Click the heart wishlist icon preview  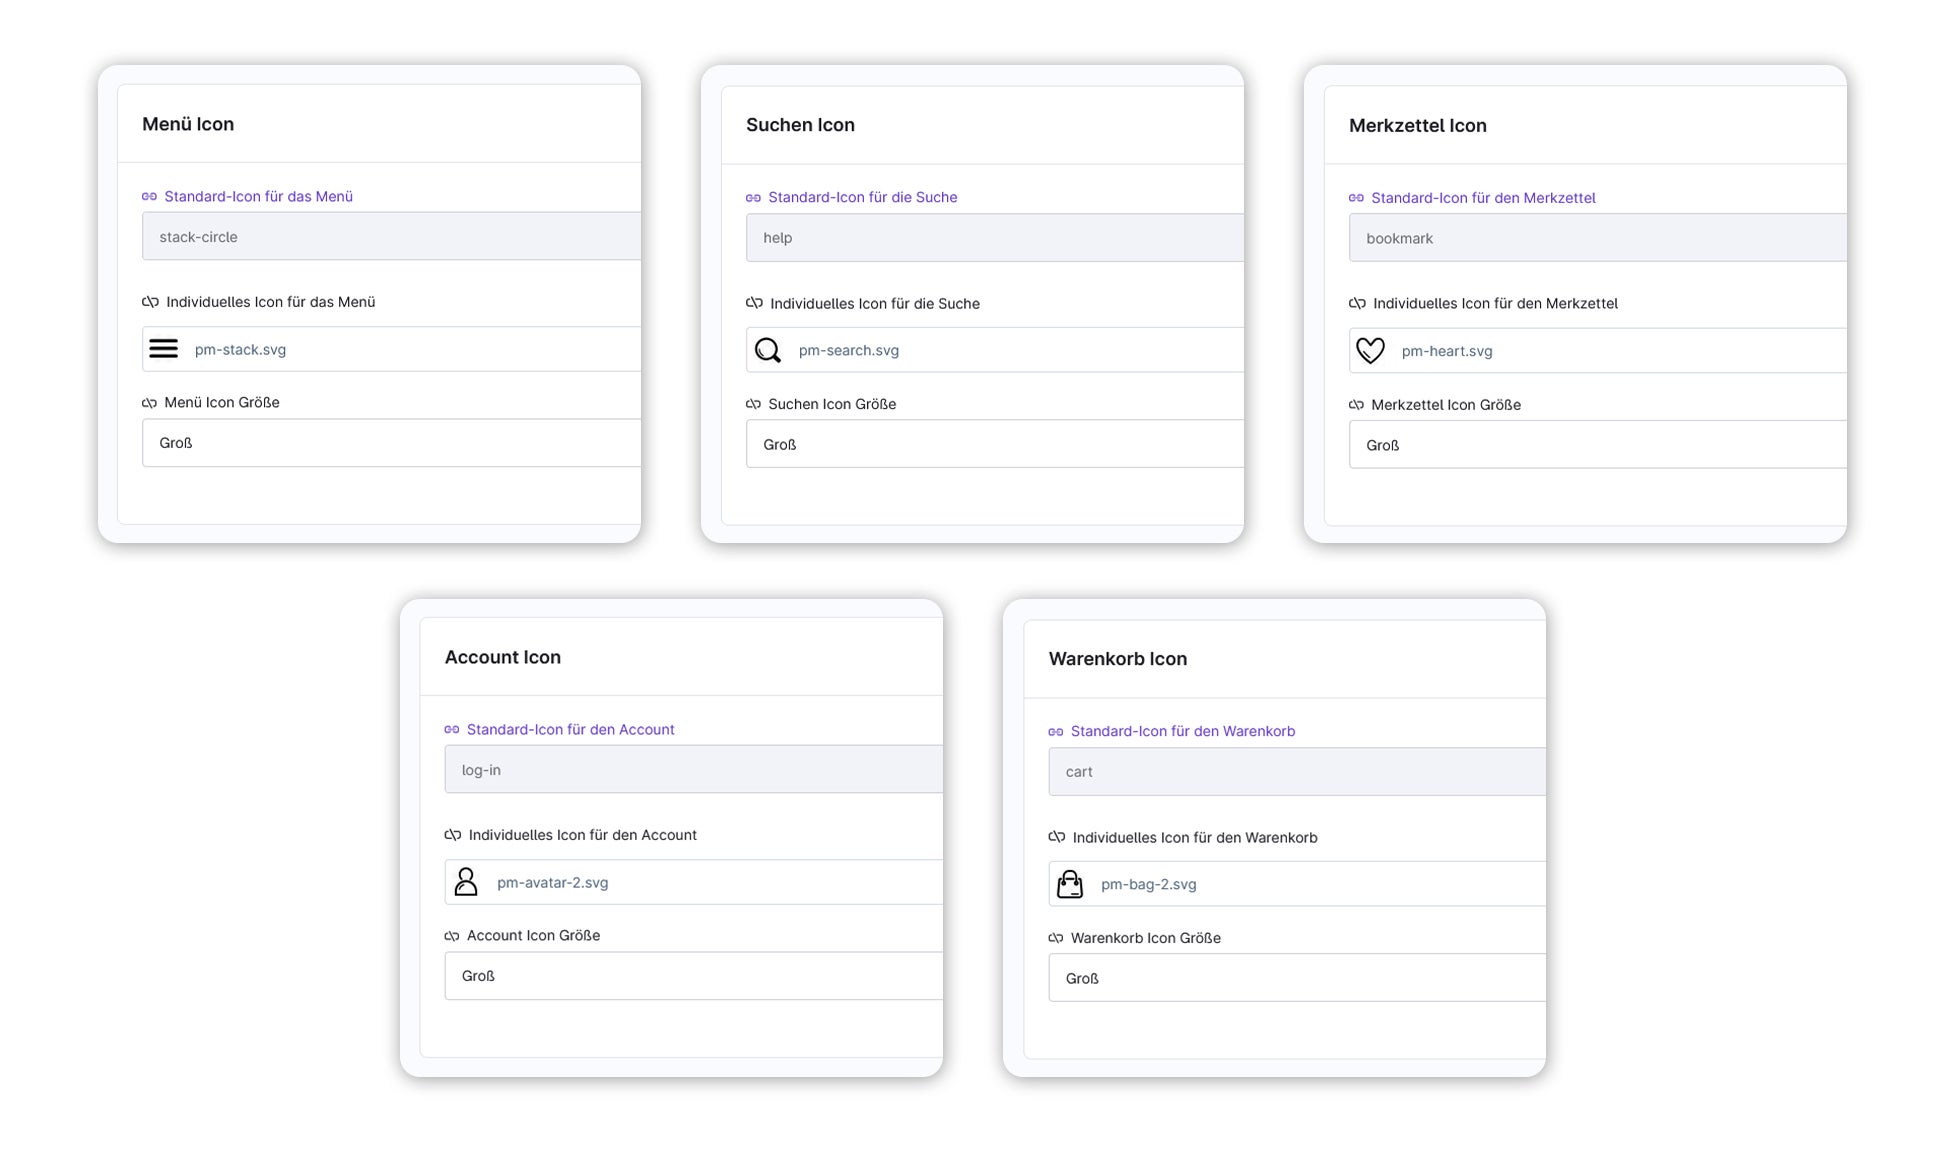click(x=1370, y=351)
